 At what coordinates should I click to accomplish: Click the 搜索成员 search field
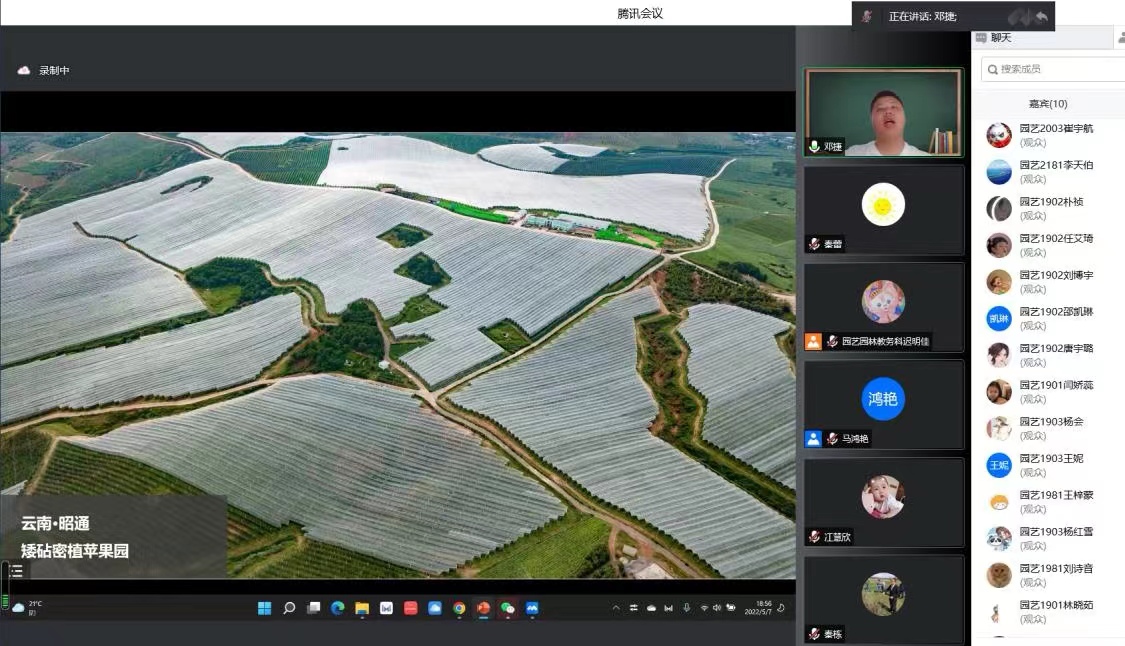point(1055,69)
